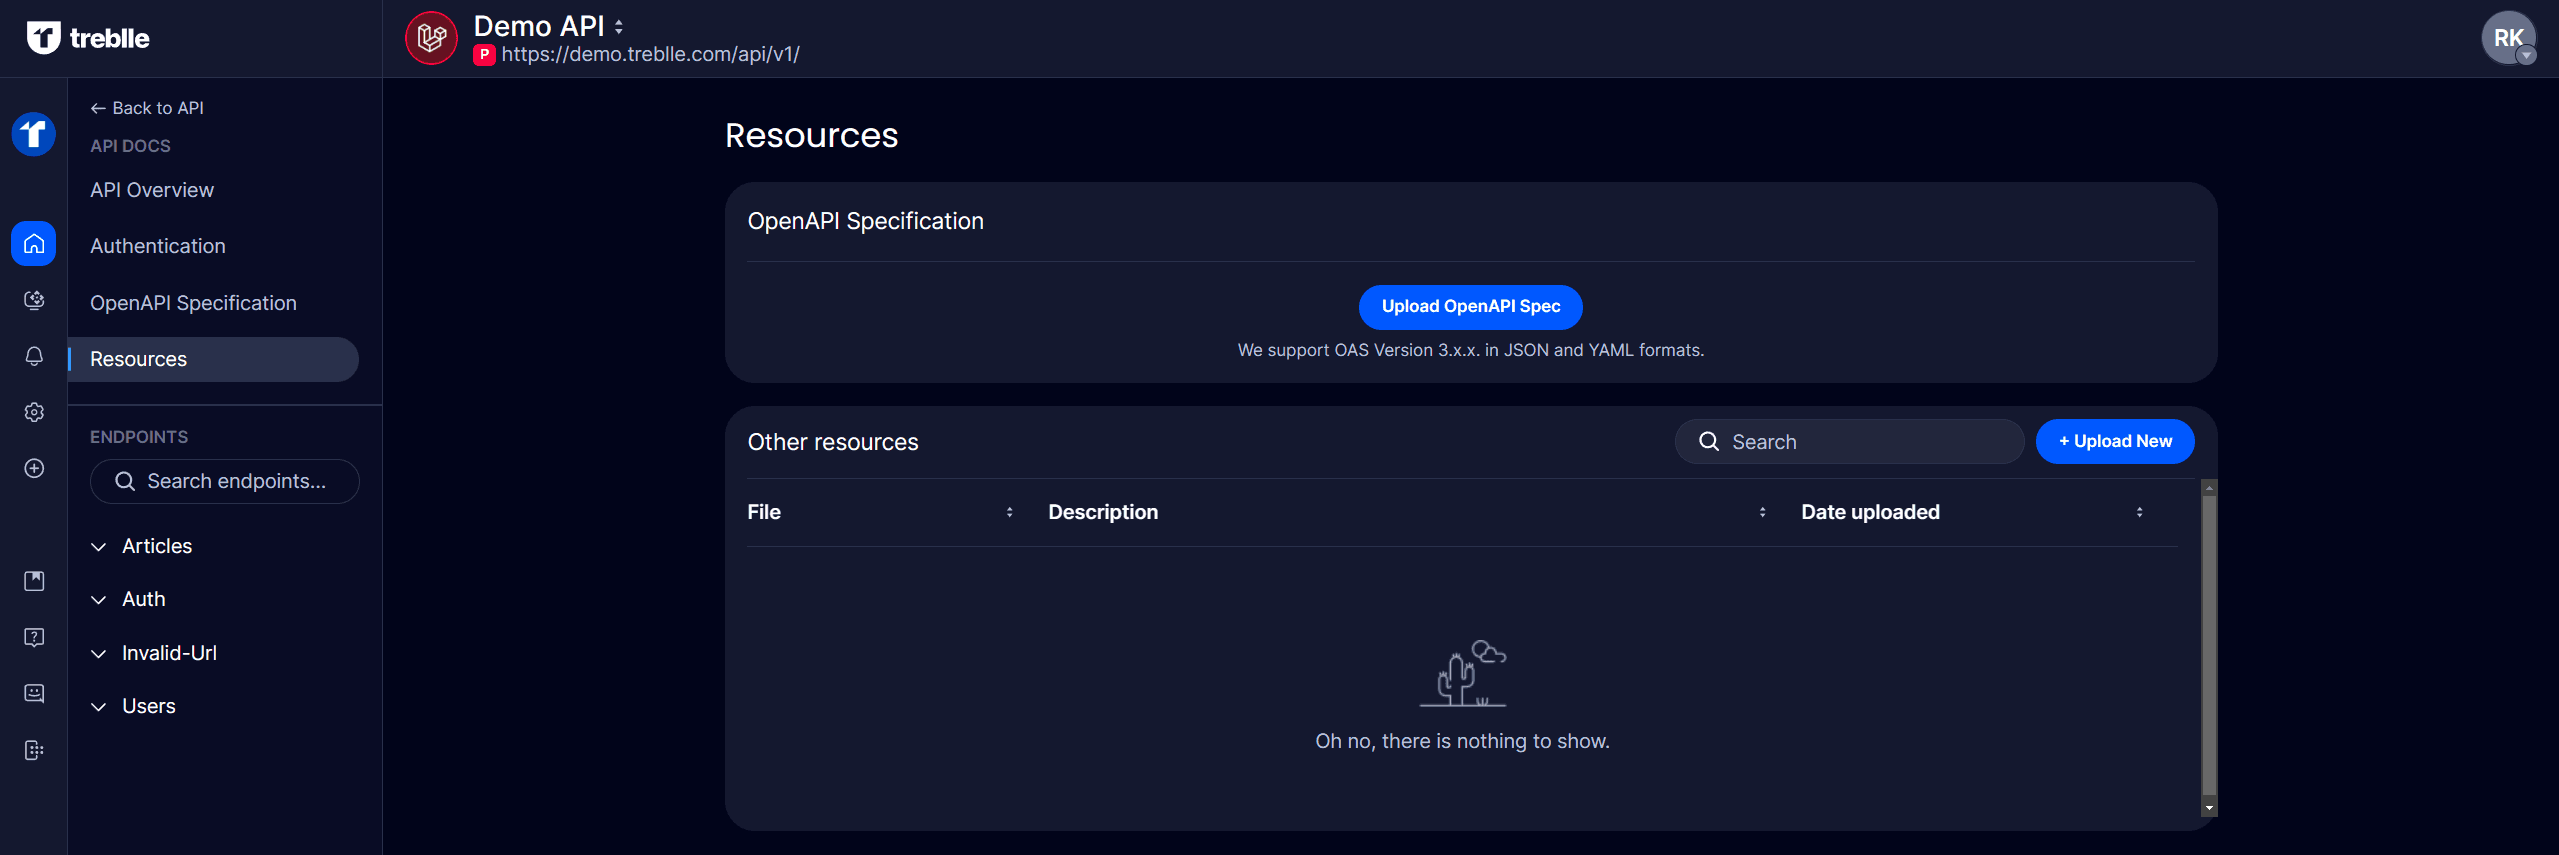
Task: Open the Demo API switcher dropdown
Action: (619, 27)
